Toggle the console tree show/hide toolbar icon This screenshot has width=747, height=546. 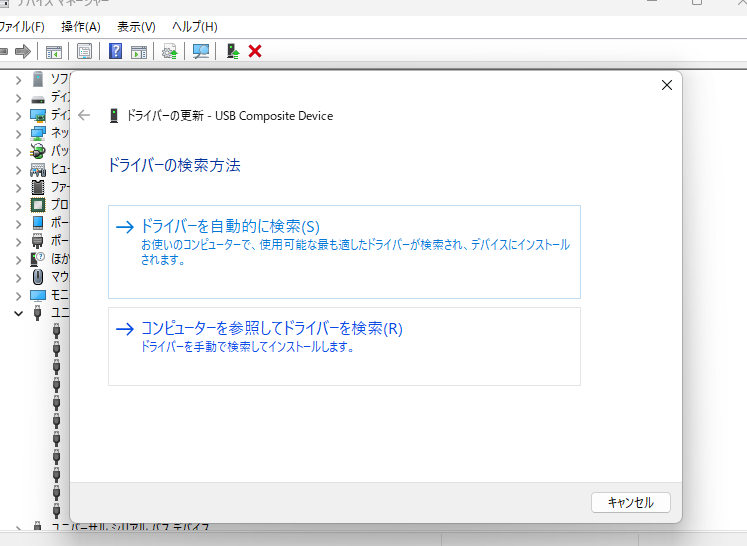point(53,51)
